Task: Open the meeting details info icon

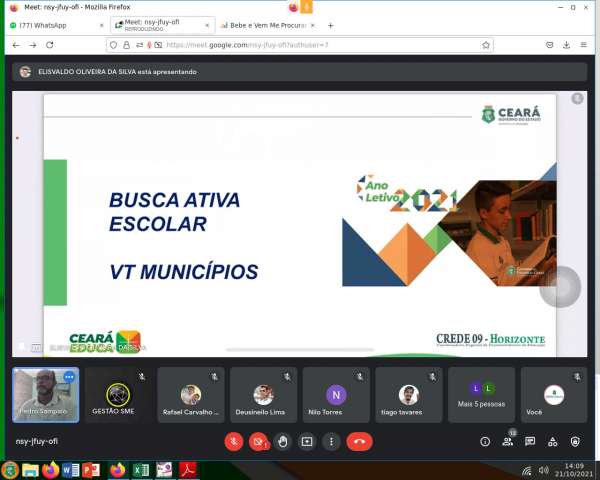Action: pyautogui.click(x=485, y=441)
